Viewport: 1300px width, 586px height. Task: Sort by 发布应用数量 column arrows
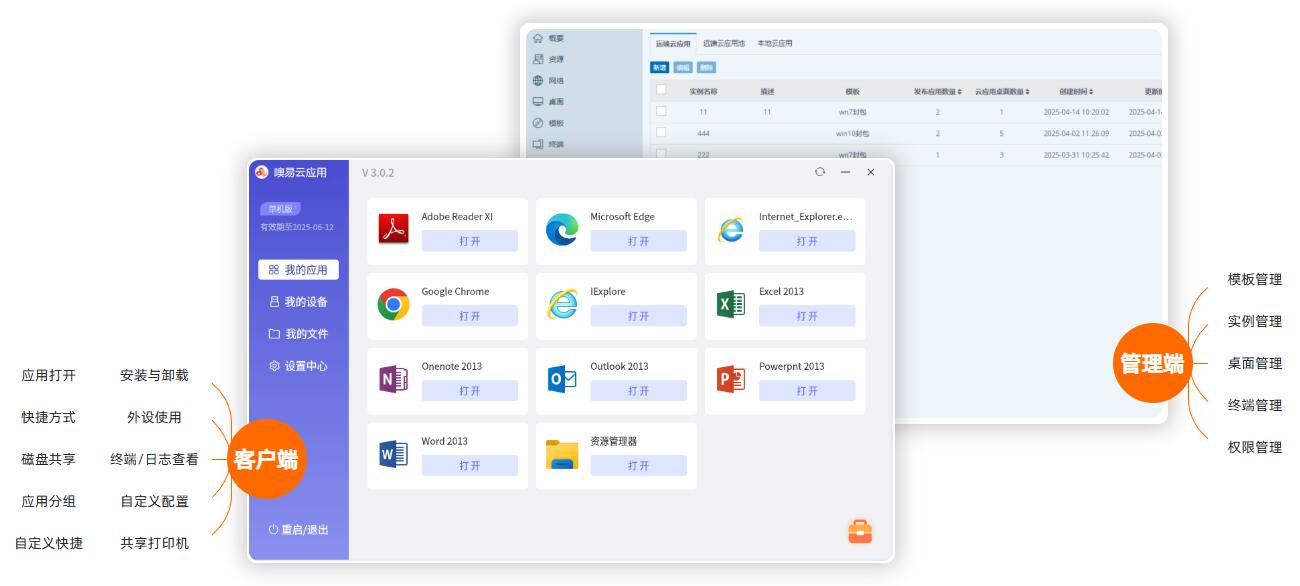tap(960, 92)
